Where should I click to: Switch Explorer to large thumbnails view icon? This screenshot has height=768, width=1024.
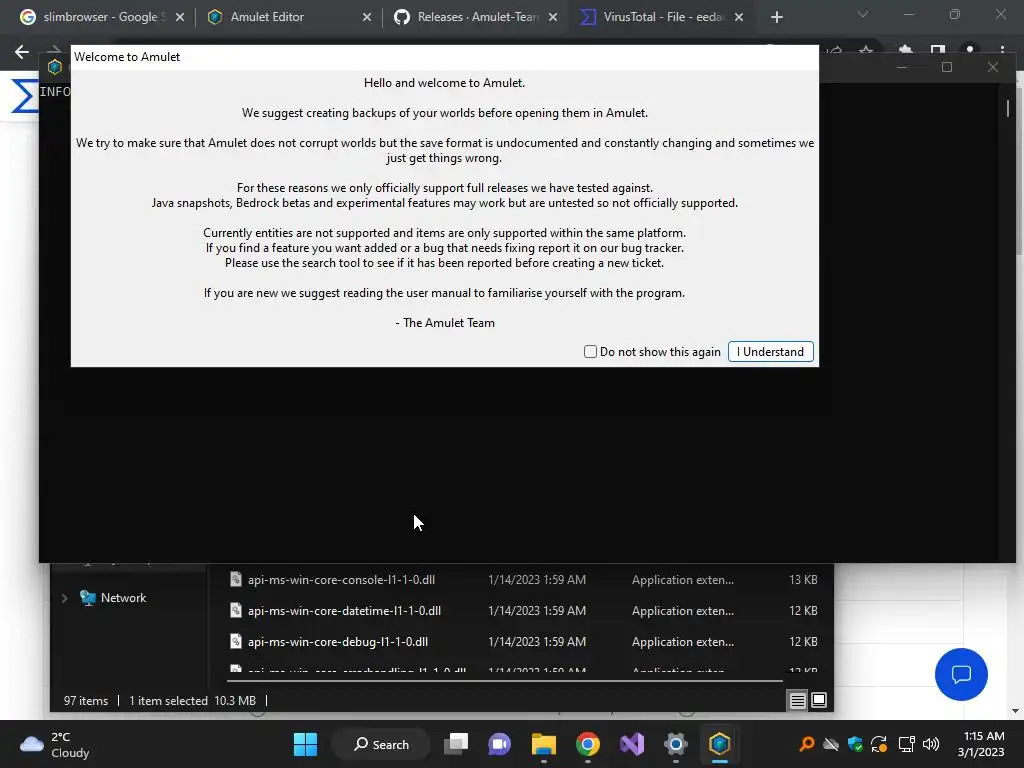click(818, 700)
